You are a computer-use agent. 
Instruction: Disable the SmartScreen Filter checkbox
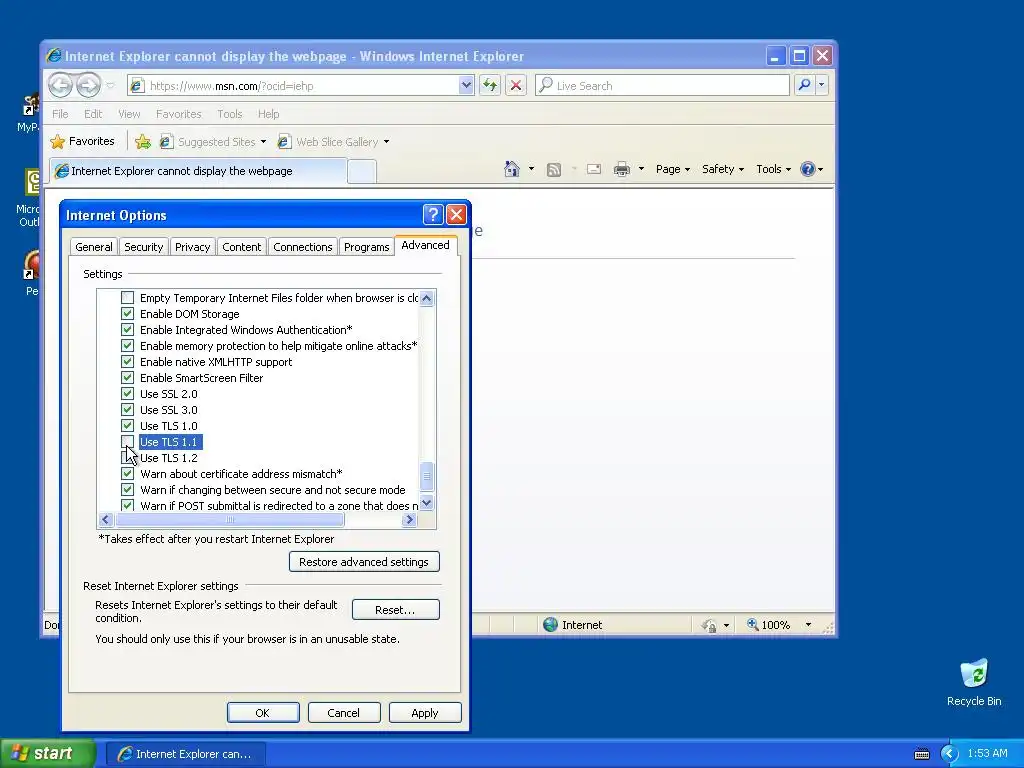(x=127, y=377)
